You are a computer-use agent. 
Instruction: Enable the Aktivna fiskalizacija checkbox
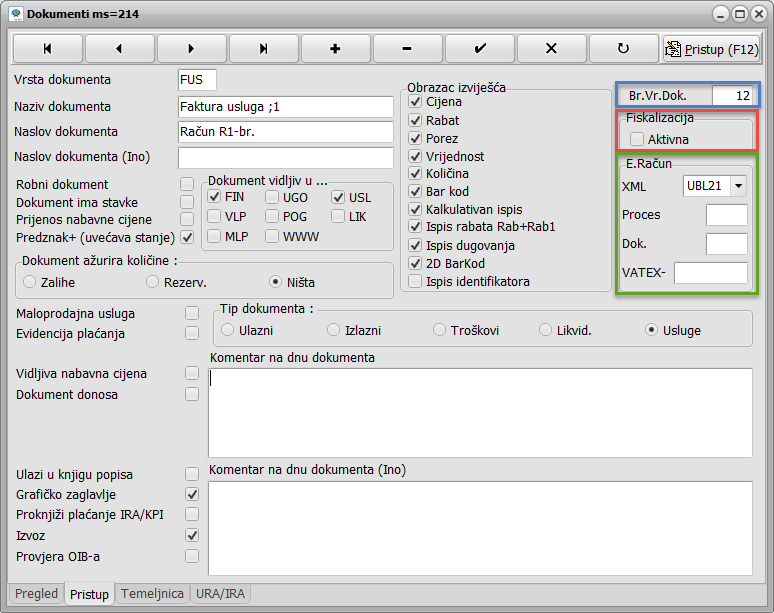[x=637, y=139]
